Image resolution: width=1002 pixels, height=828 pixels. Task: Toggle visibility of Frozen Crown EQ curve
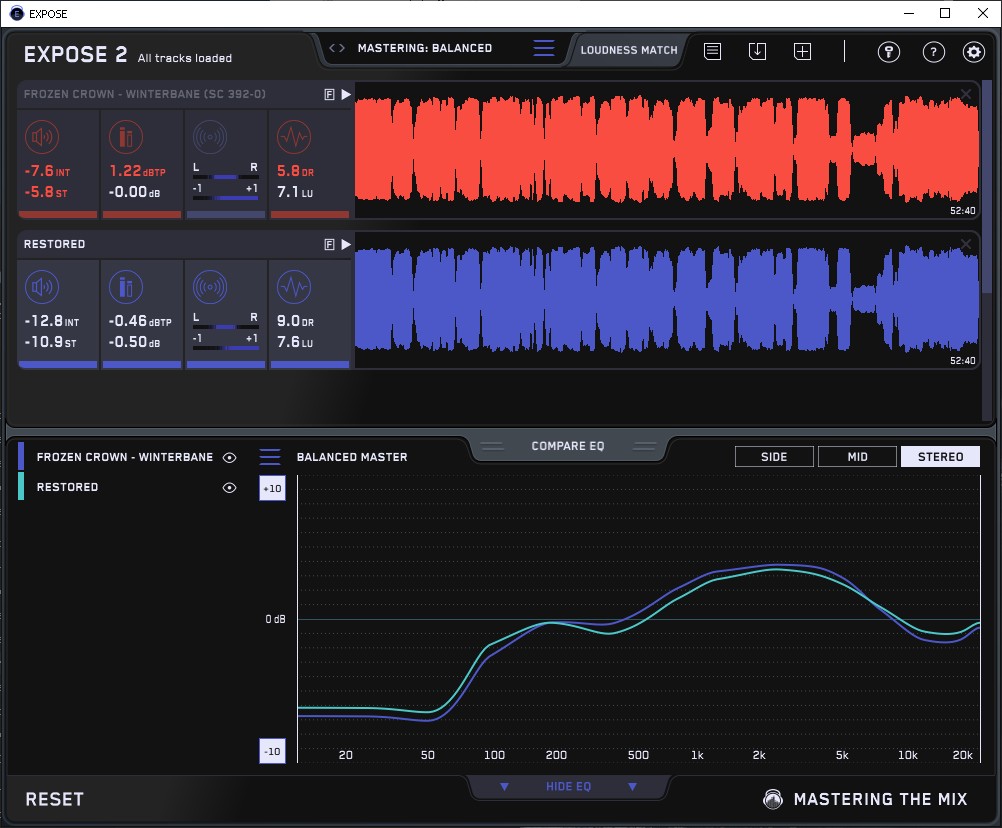[230, 457]
